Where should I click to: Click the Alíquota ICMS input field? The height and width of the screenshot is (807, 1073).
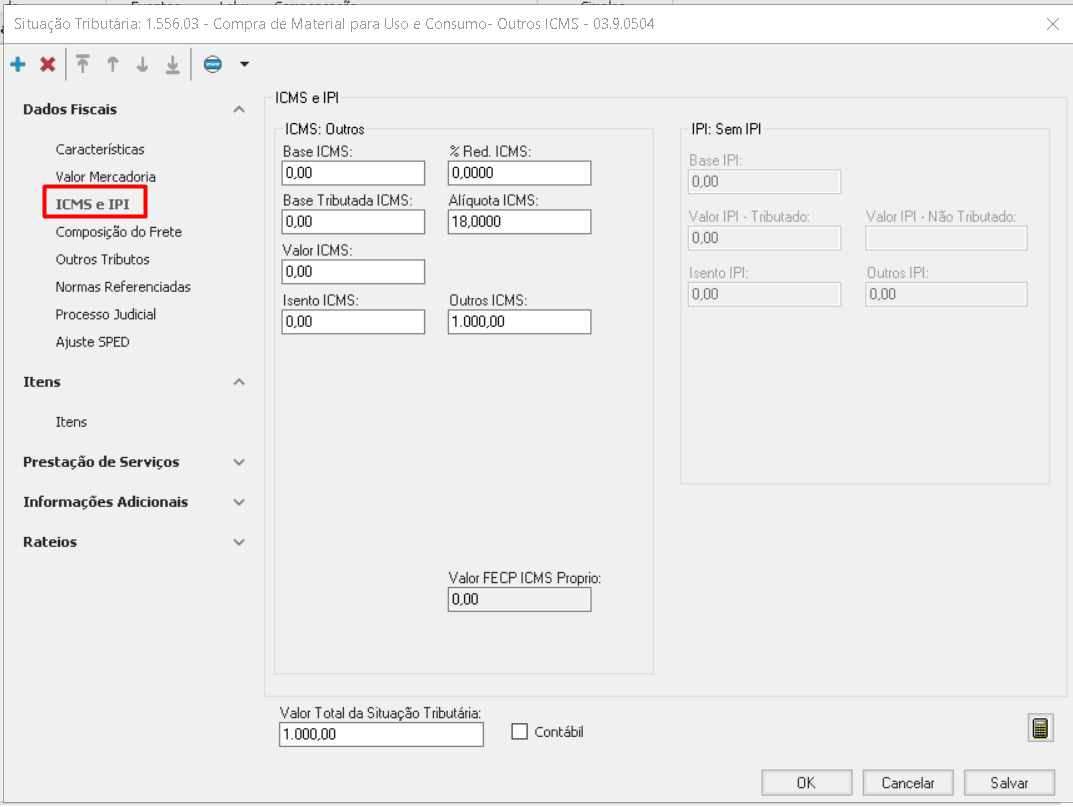coord(519,222)
